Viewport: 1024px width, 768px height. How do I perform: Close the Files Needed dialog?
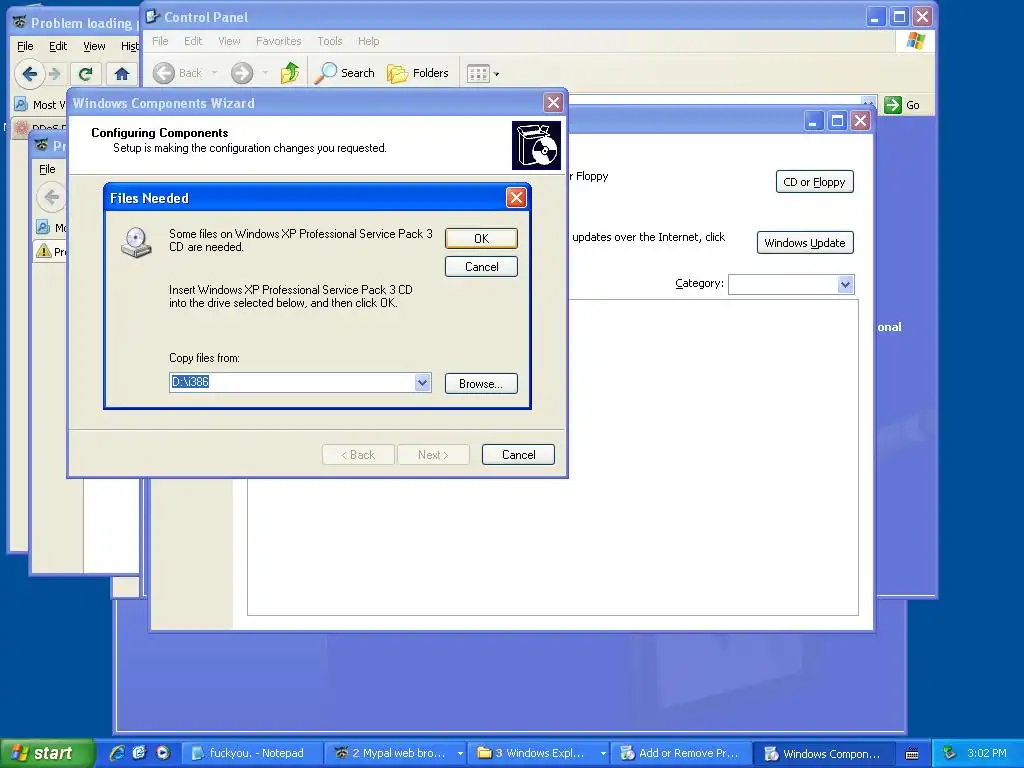click(516, 198)
